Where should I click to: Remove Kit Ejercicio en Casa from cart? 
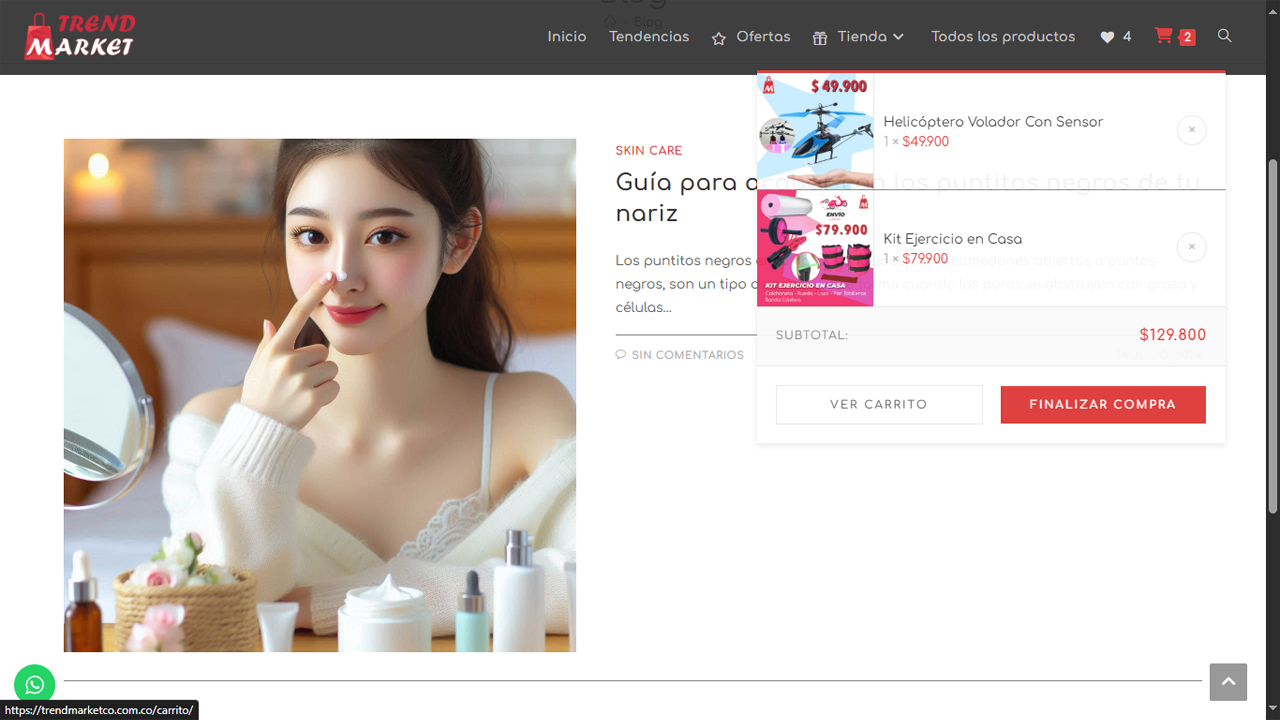1191,247
